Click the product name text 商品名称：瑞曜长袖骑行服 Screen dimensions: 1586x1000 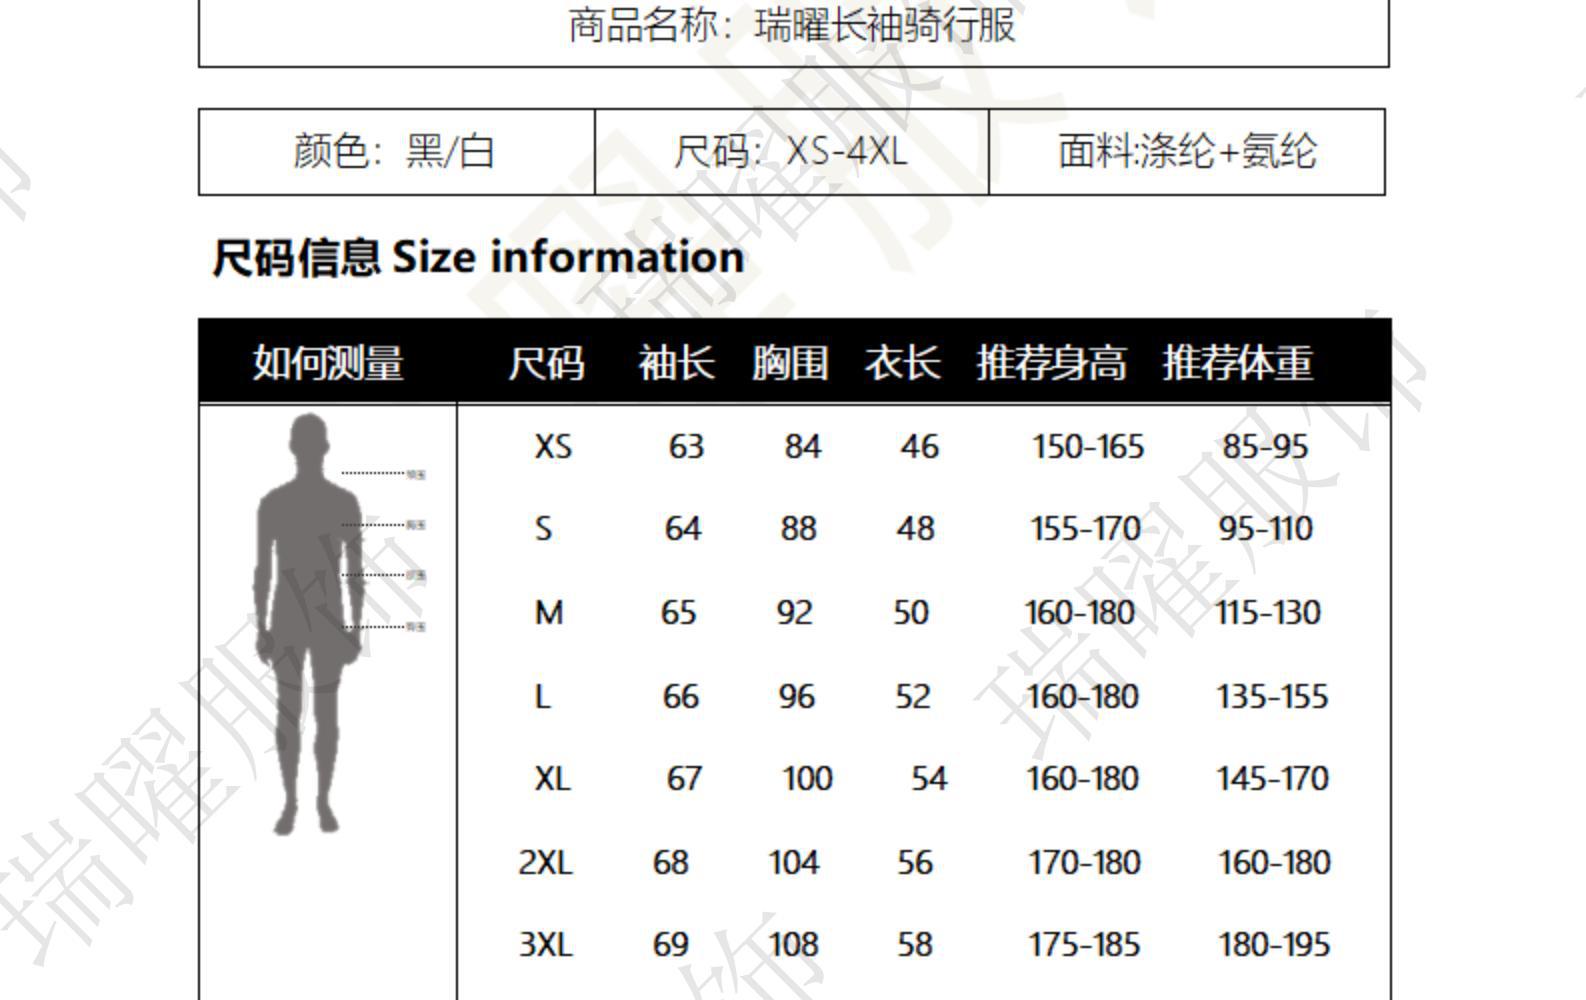(x=792, y=25)
